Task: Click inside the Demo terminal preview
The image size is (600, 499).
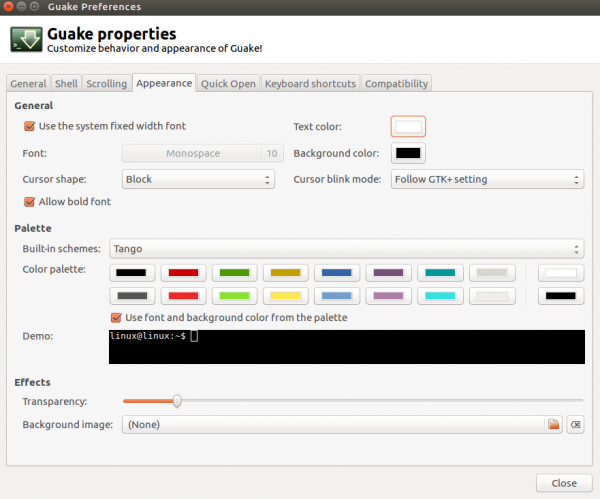Action: (x=347, y=347)
